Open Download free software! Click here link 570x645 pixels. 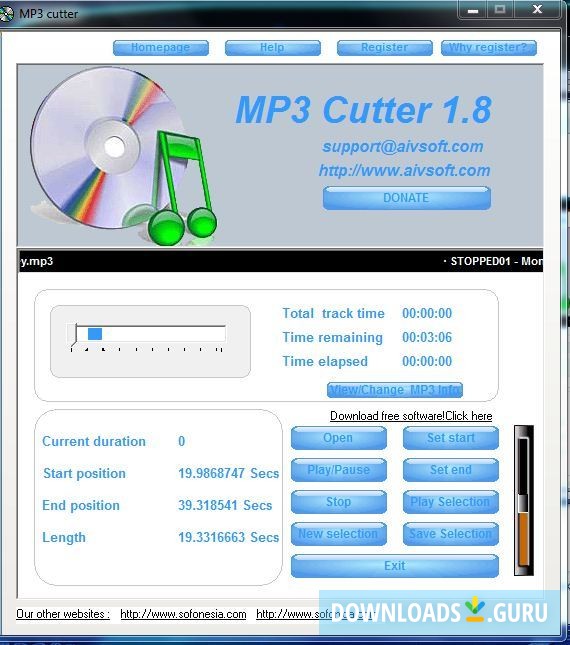coord(411,416)
